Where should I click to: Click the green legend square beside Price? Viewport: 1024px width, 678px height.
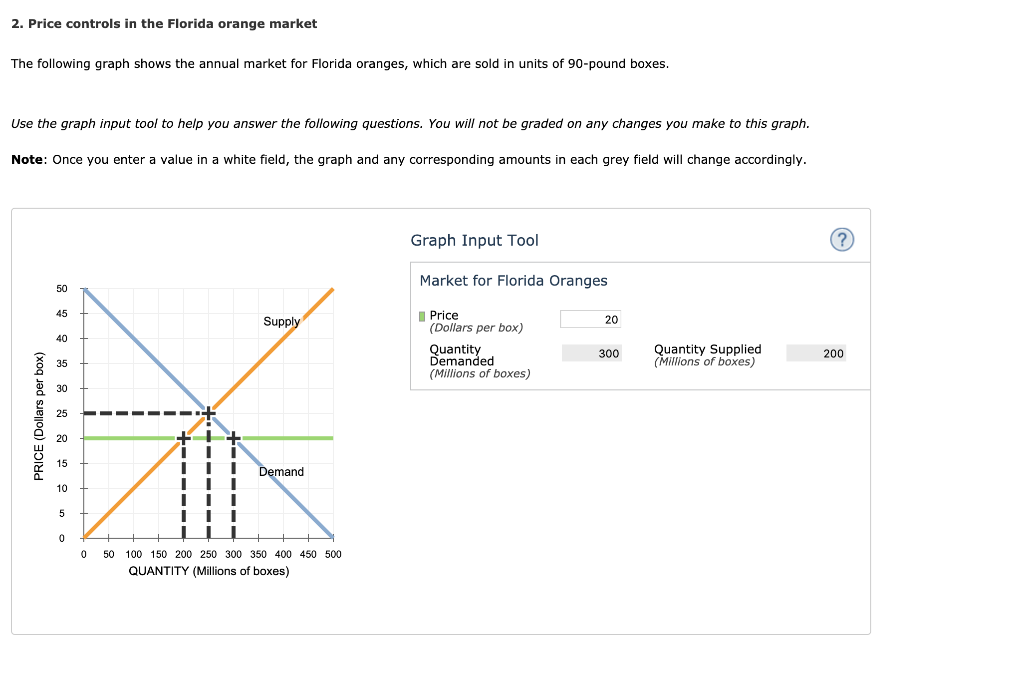coord(421,315)
